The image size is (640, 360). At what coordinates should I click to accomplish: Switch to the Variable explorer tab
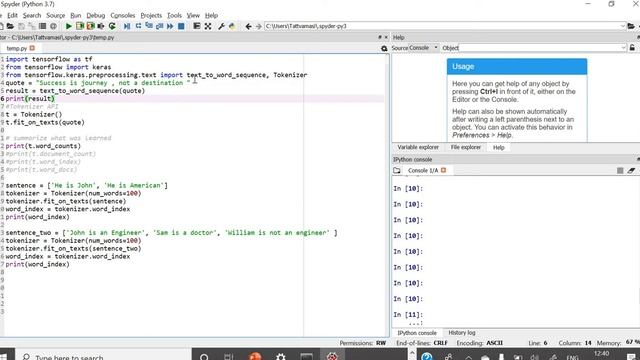[418, 147]
